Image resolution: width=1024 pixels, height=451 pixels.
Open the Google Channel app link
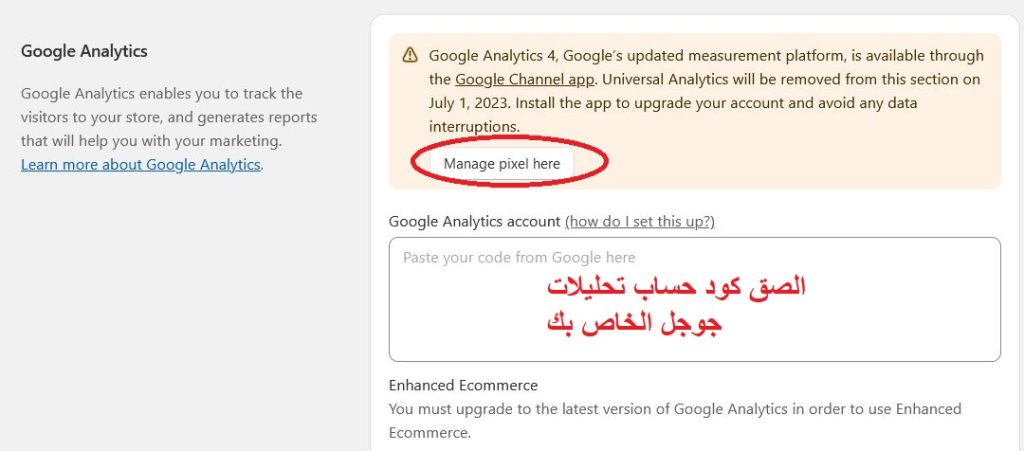click(x=525, y=80)
